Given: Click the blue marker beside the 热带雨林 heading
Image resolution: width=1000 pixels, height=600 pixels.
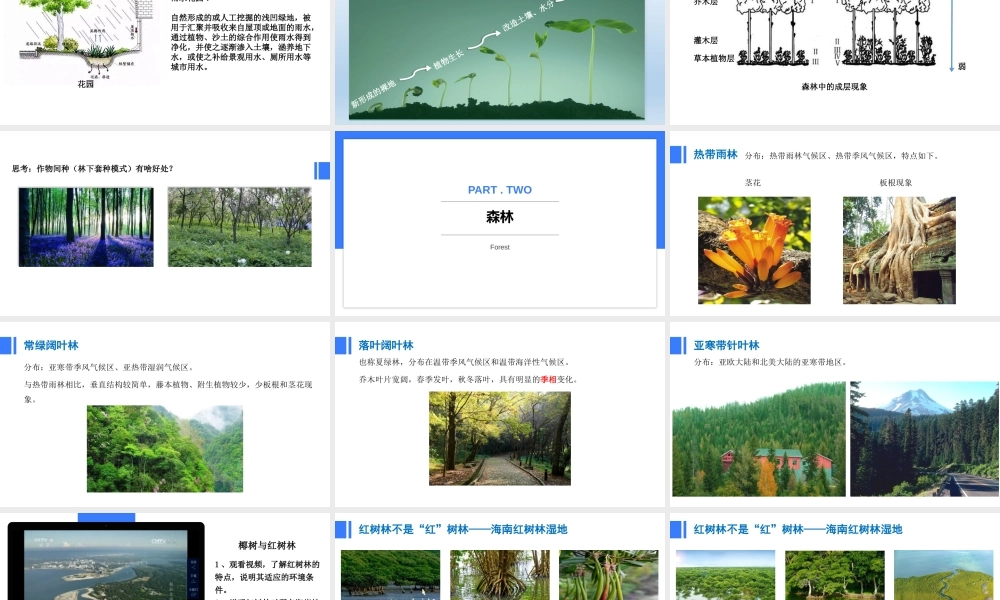Looking at the screenshot, I should point(677,155).
